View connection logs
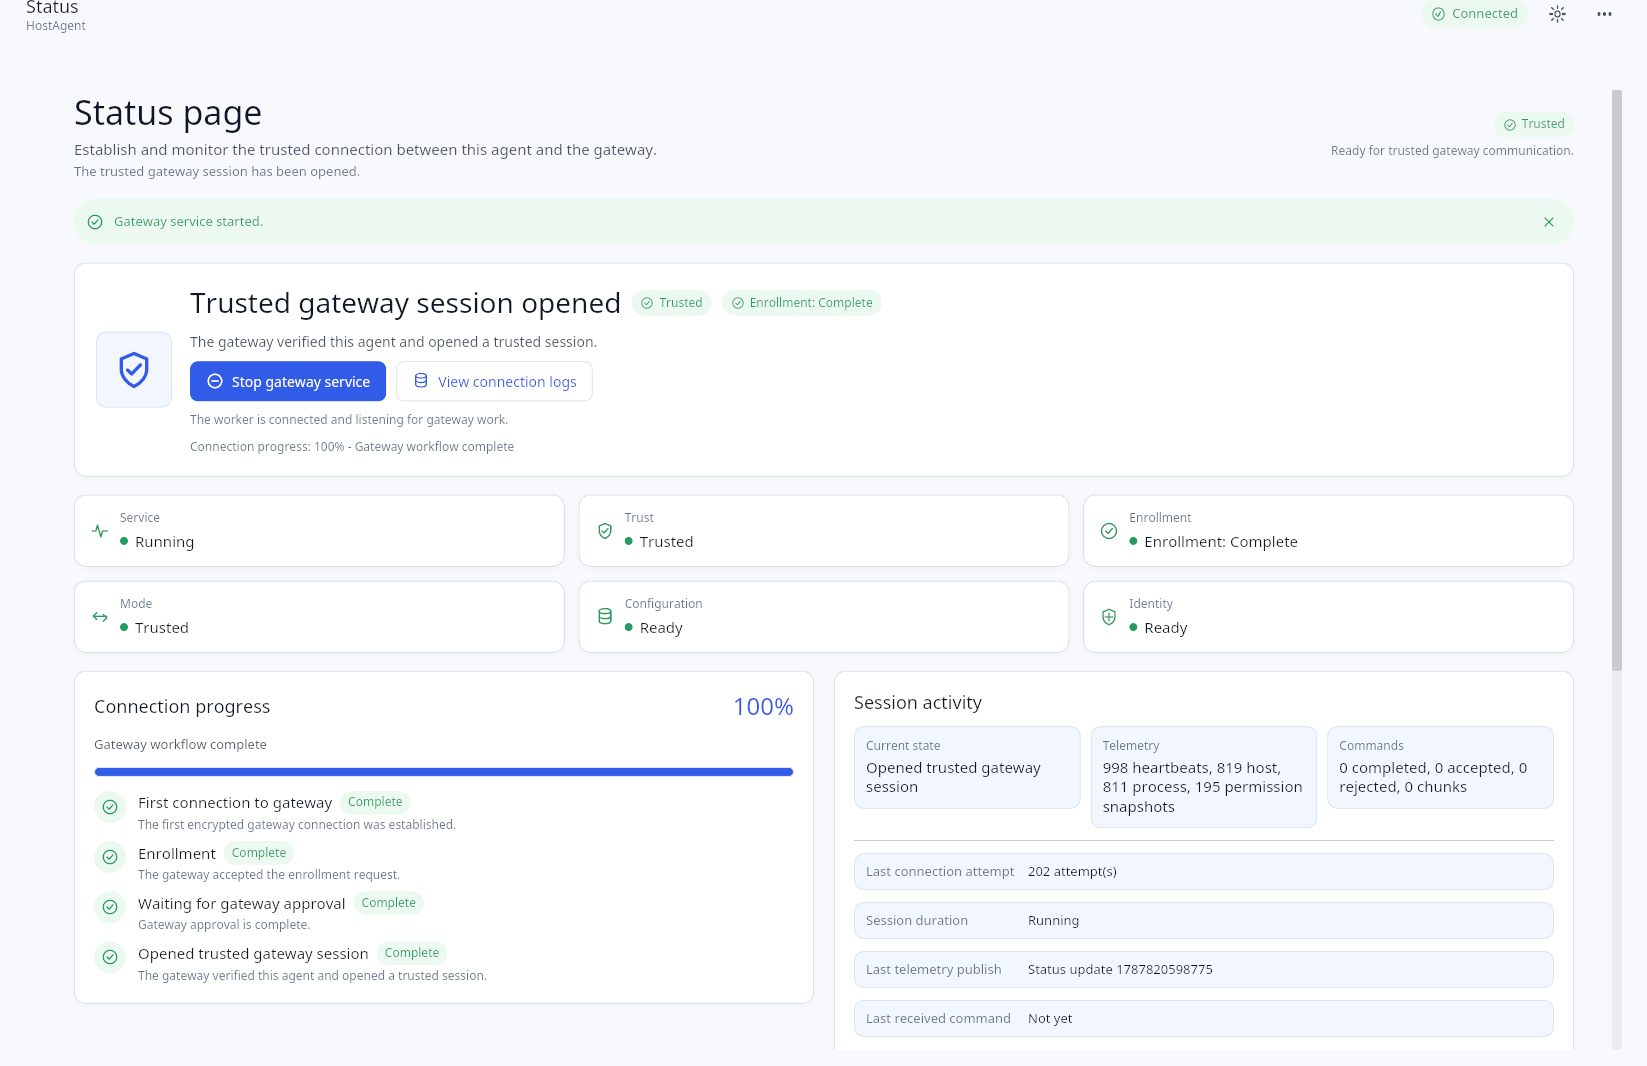Screen dimensions: 1647x1066 tap(494, 382)
